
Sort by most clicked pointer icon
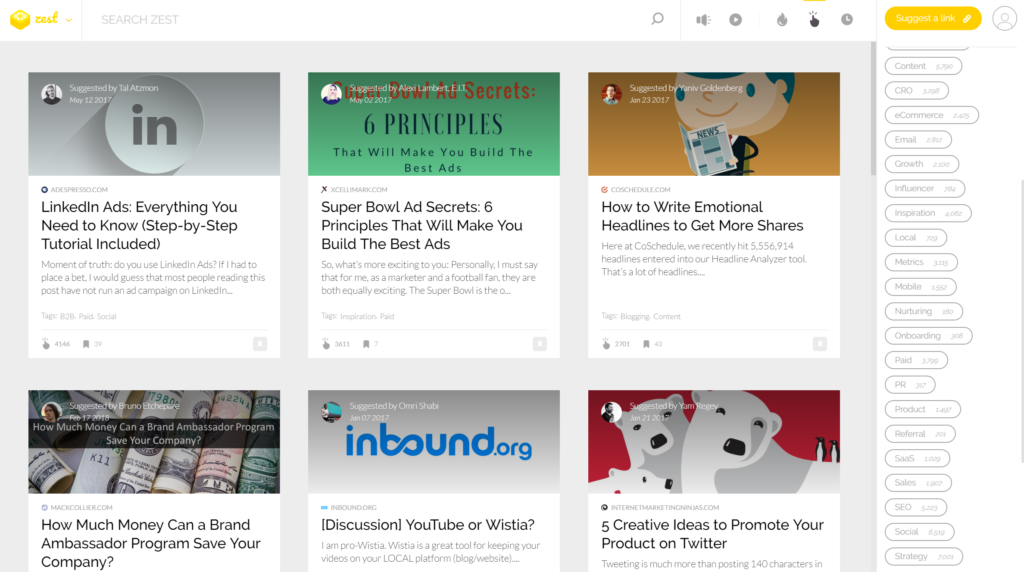pyautogui.click(x=814, y=20)
